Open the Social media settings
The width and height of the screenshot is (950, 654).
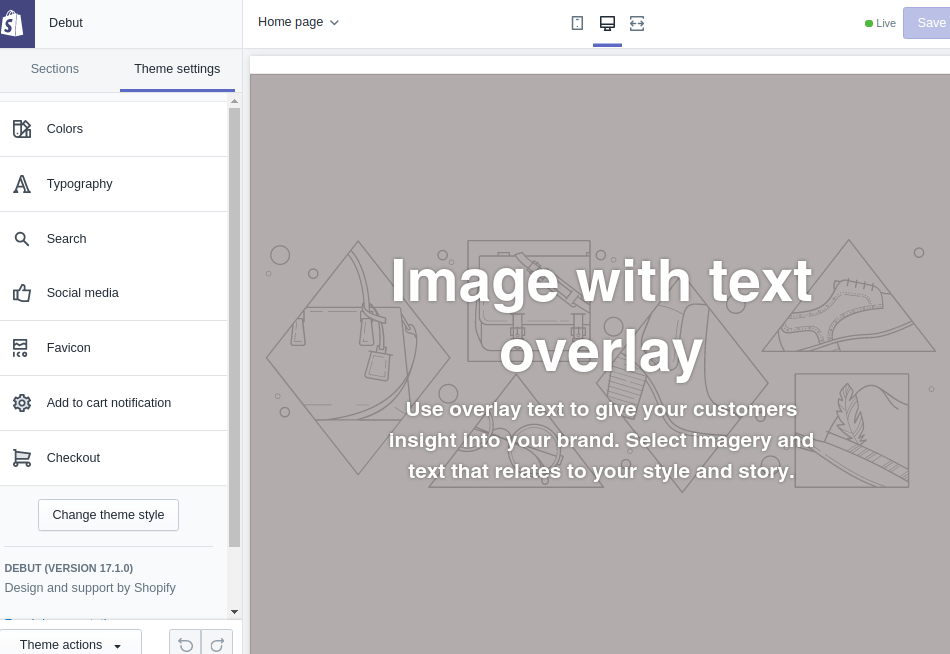(x=82, y=292)
